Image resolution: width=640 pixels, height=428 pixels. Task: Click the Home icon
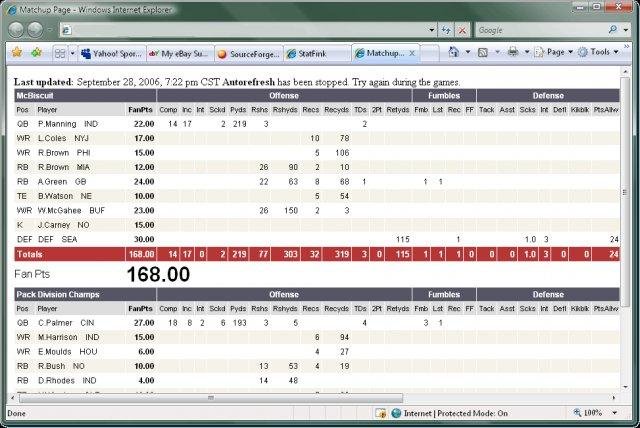pyautogui.click(x=453, y=52)
